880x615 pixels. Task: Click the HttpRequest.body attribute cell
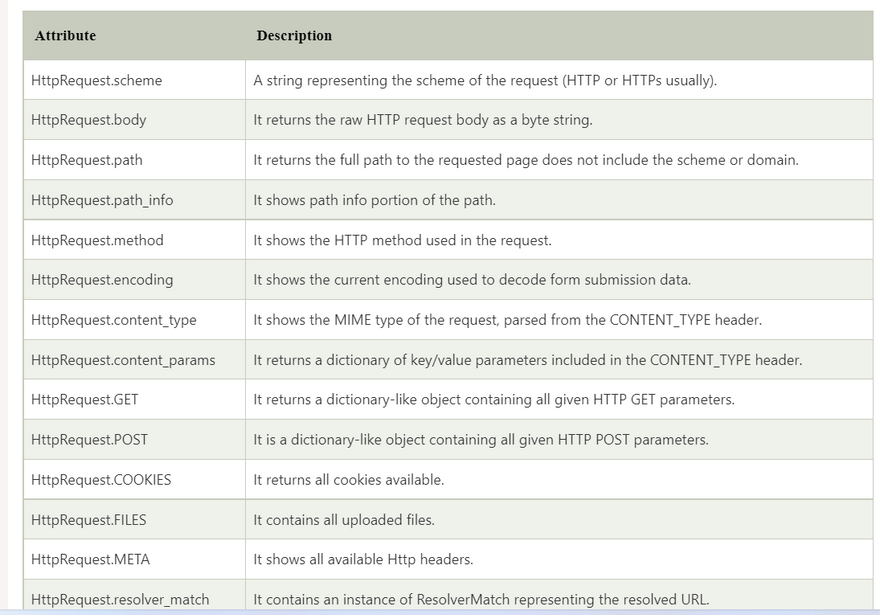pos(89,120)
